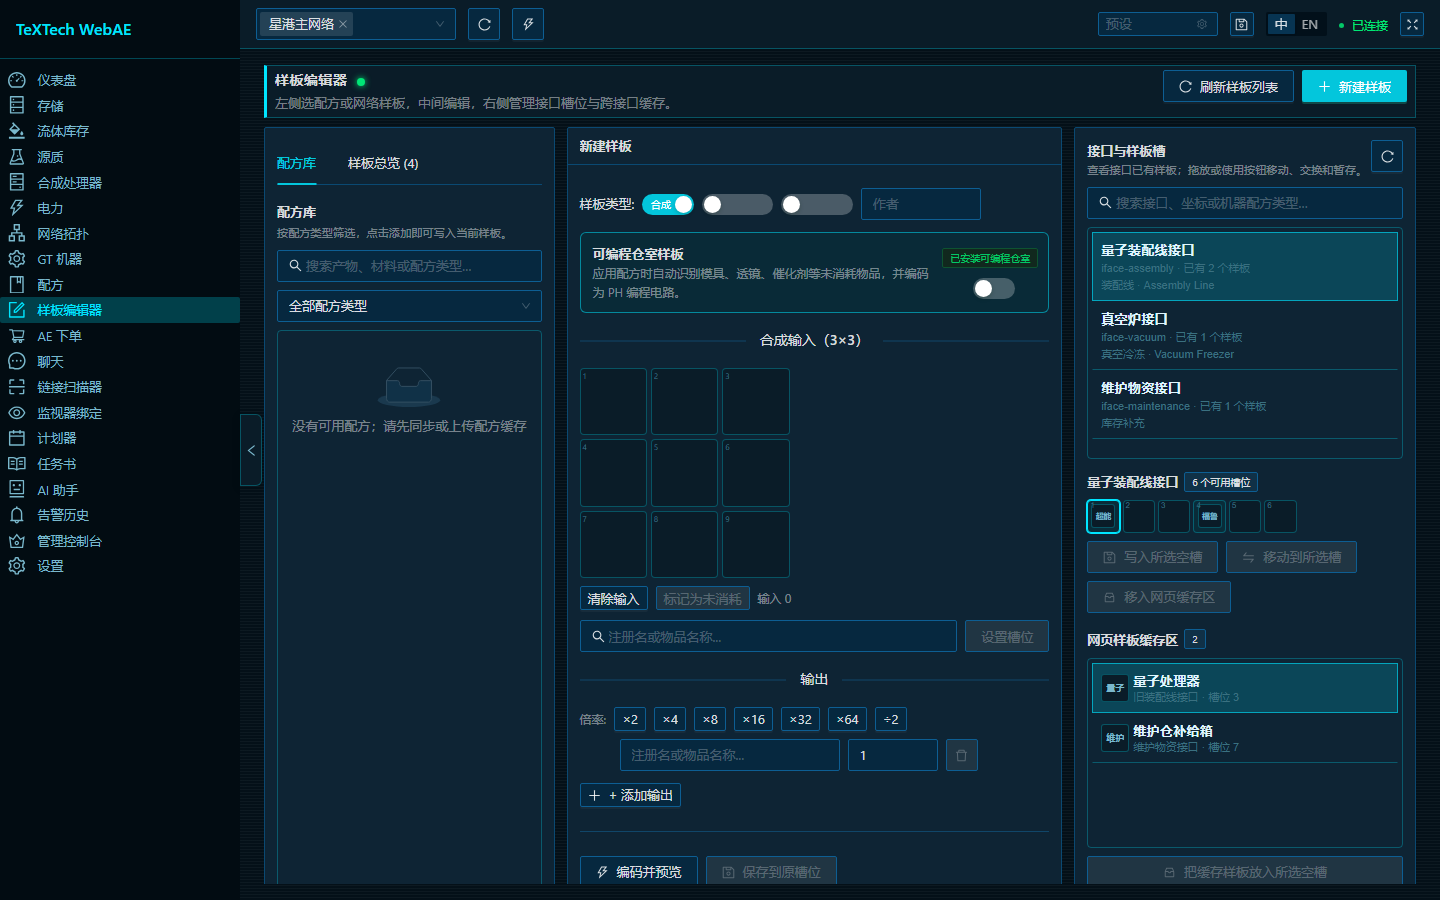The width and height of the screenshot is (1440, 900).
Task: Switch language to 中
Action: tap(1281, 24)
